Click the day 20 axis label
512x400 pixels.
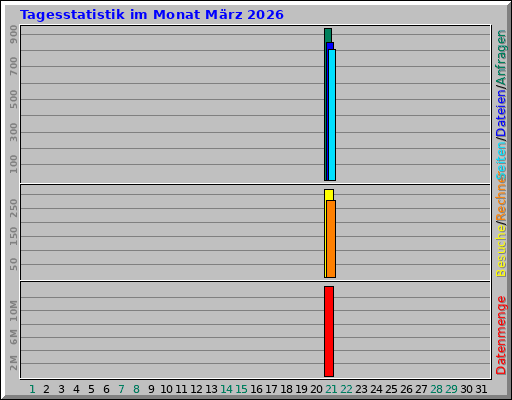pyautogui.click(x=316, y=389)
